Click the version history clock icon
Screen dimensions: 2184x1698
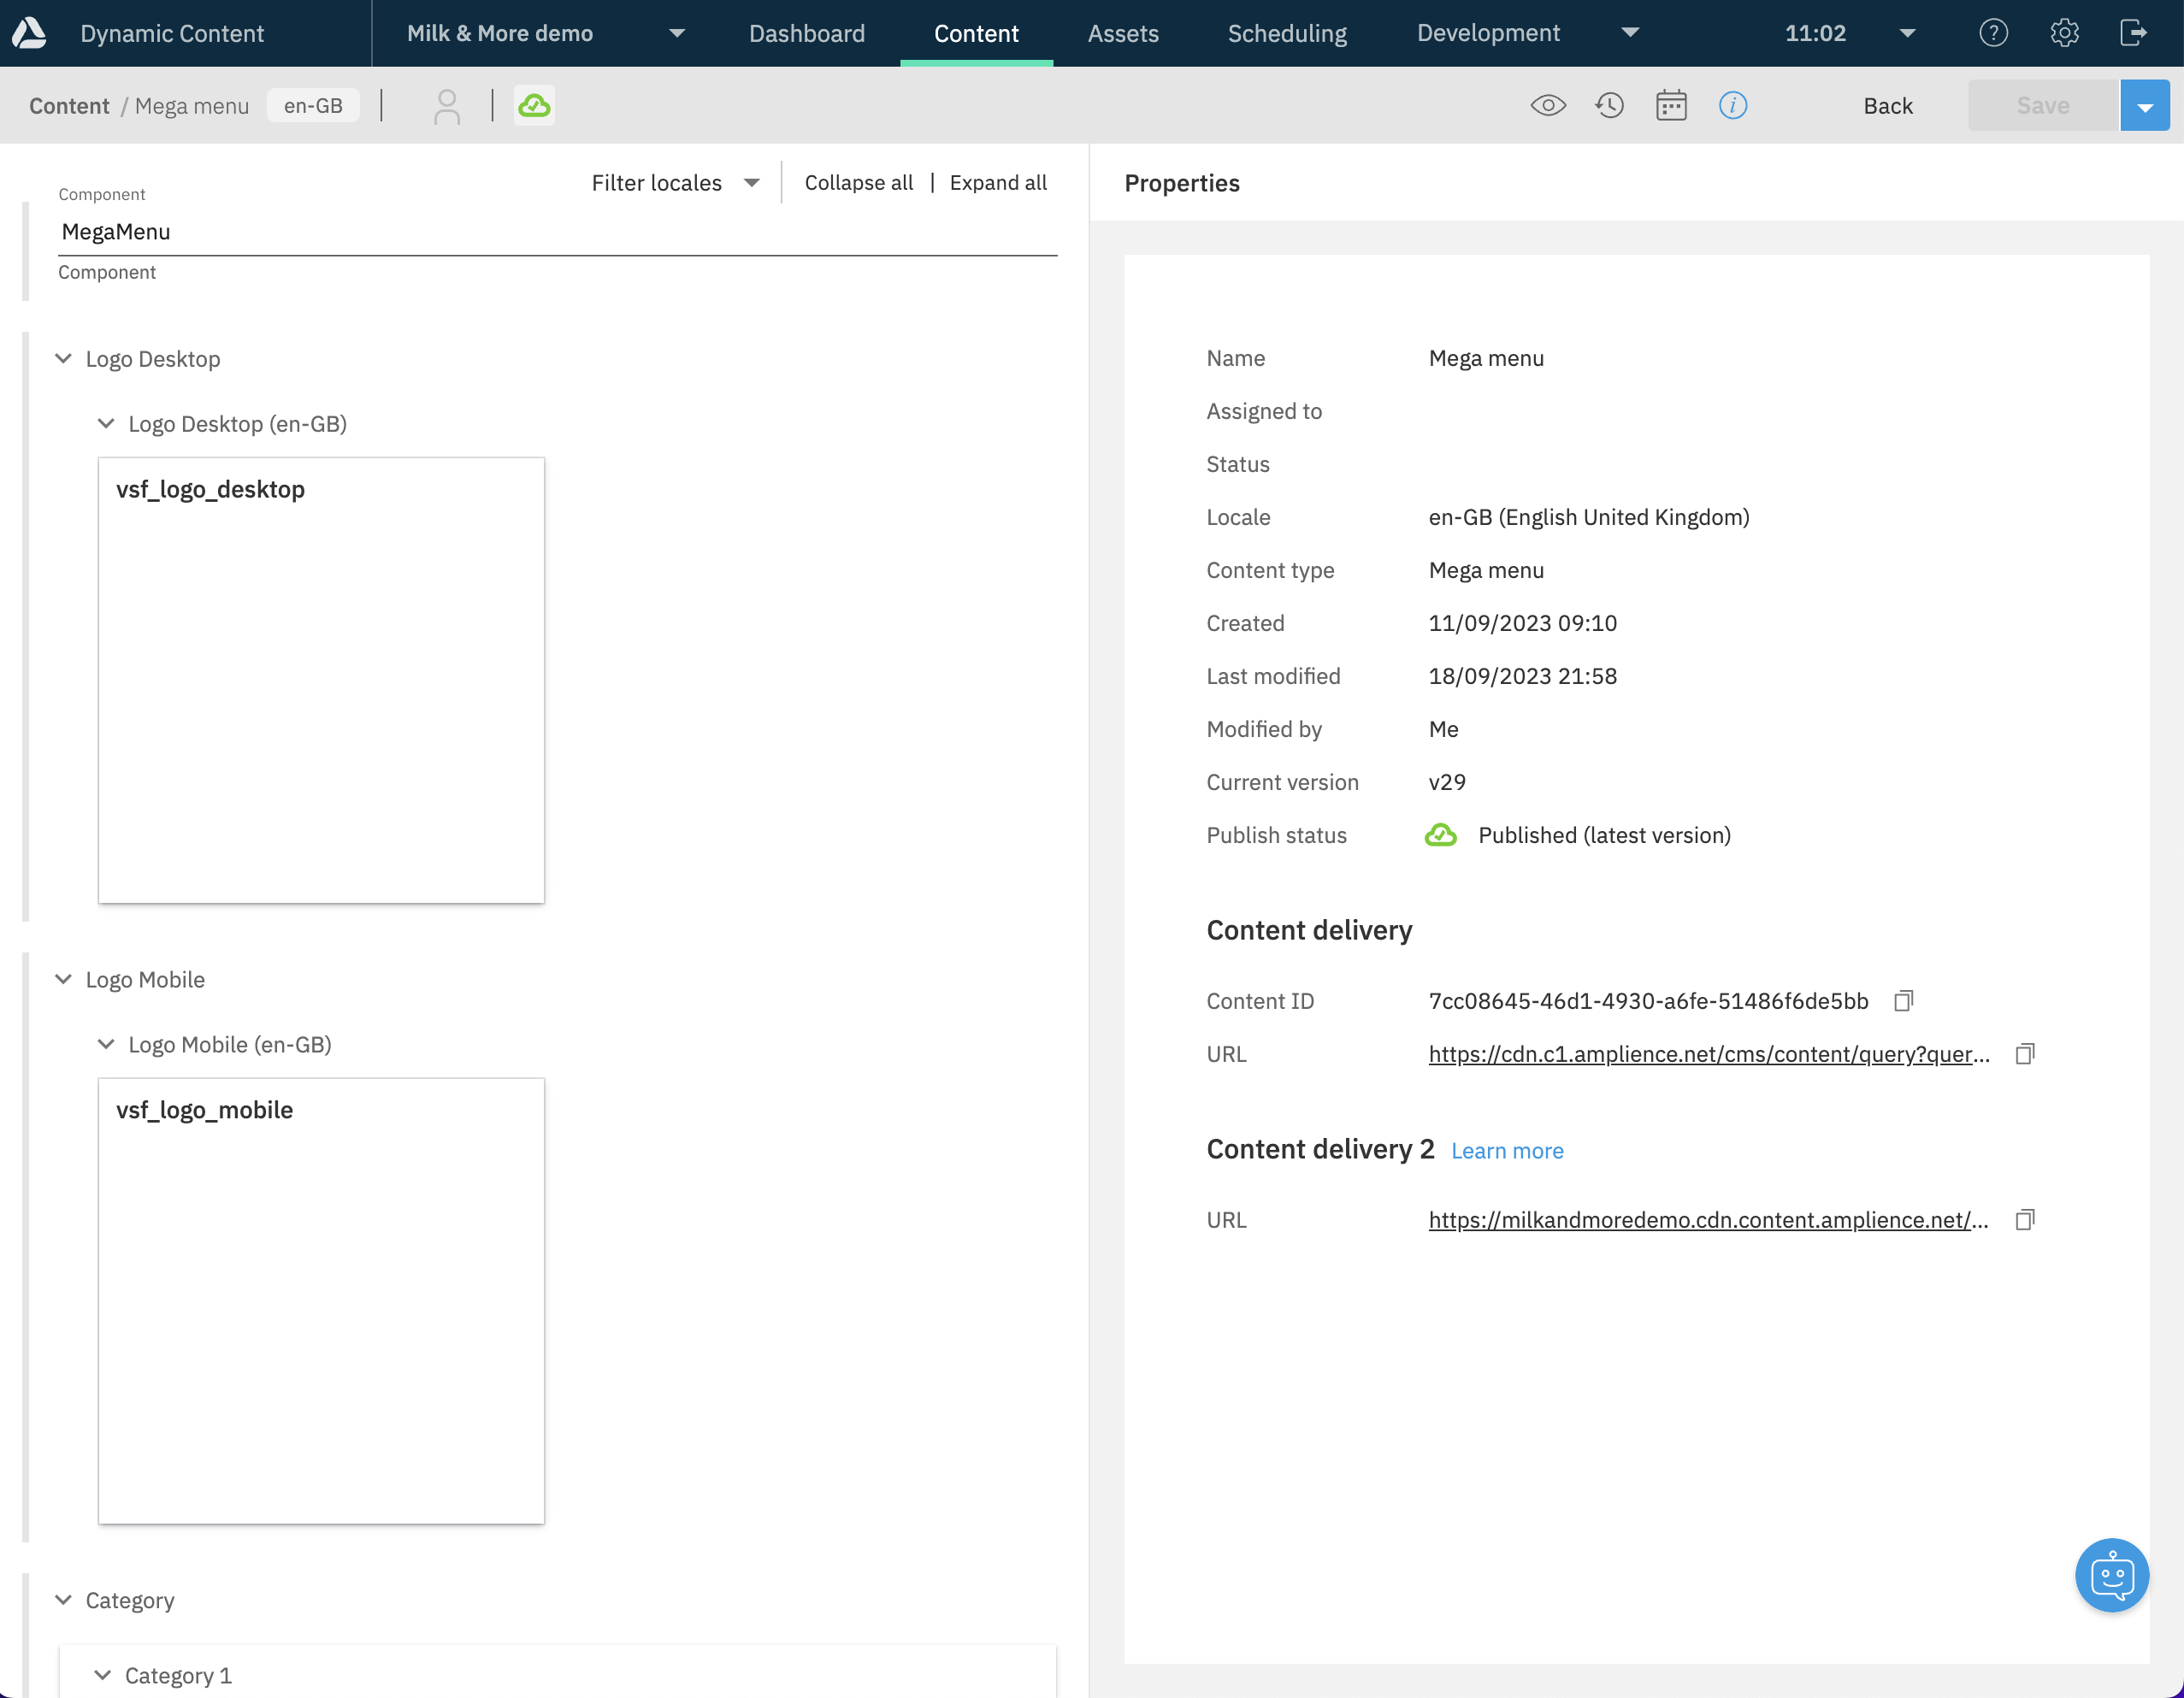click(x=1609, y=104)
